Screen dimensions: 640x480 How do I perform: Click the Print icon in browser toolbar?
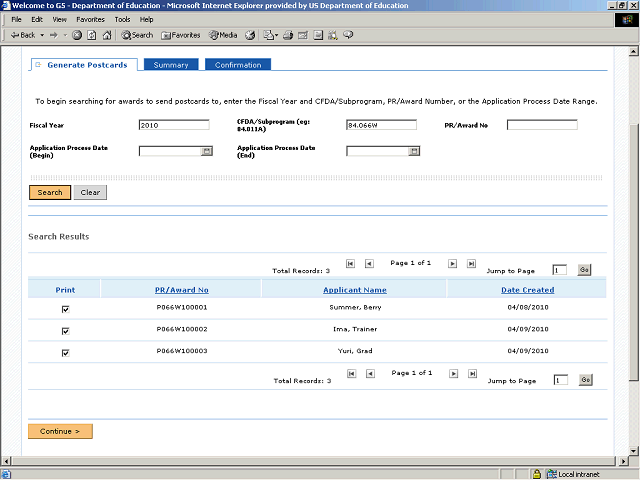(x=288, y=35)
